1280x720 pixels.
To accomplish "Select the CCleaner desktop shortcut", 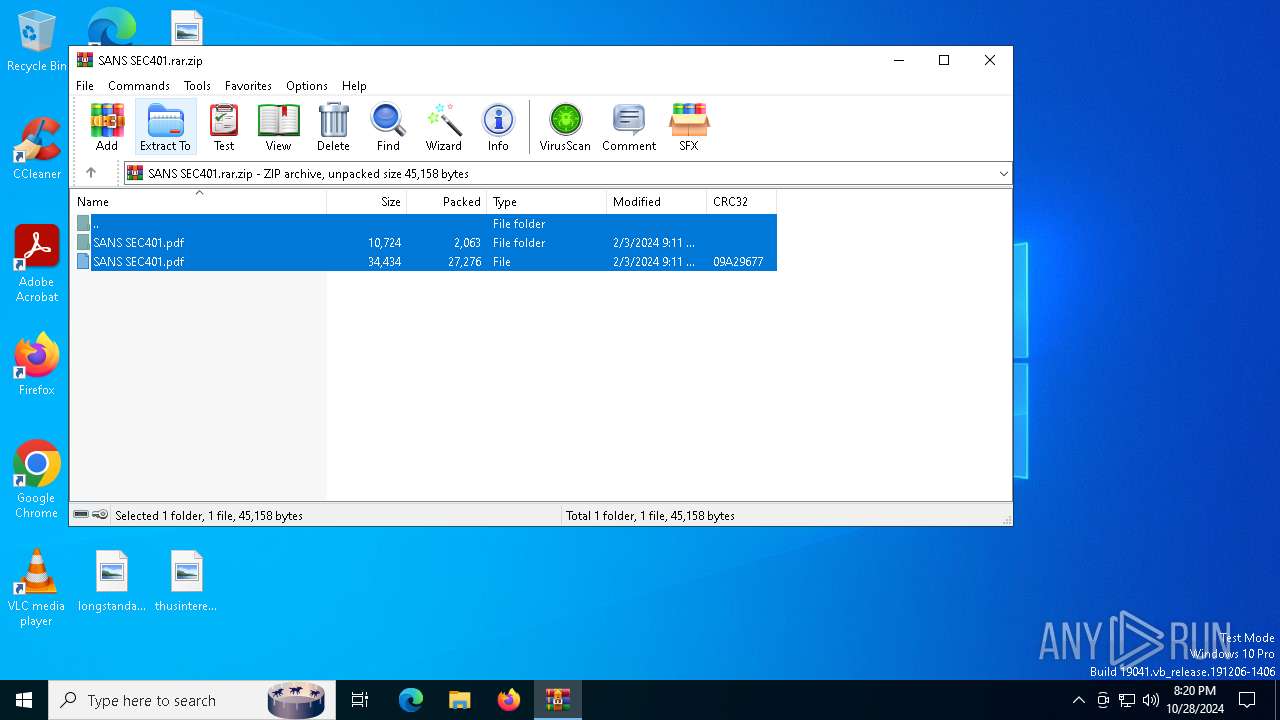I will 37,149.
